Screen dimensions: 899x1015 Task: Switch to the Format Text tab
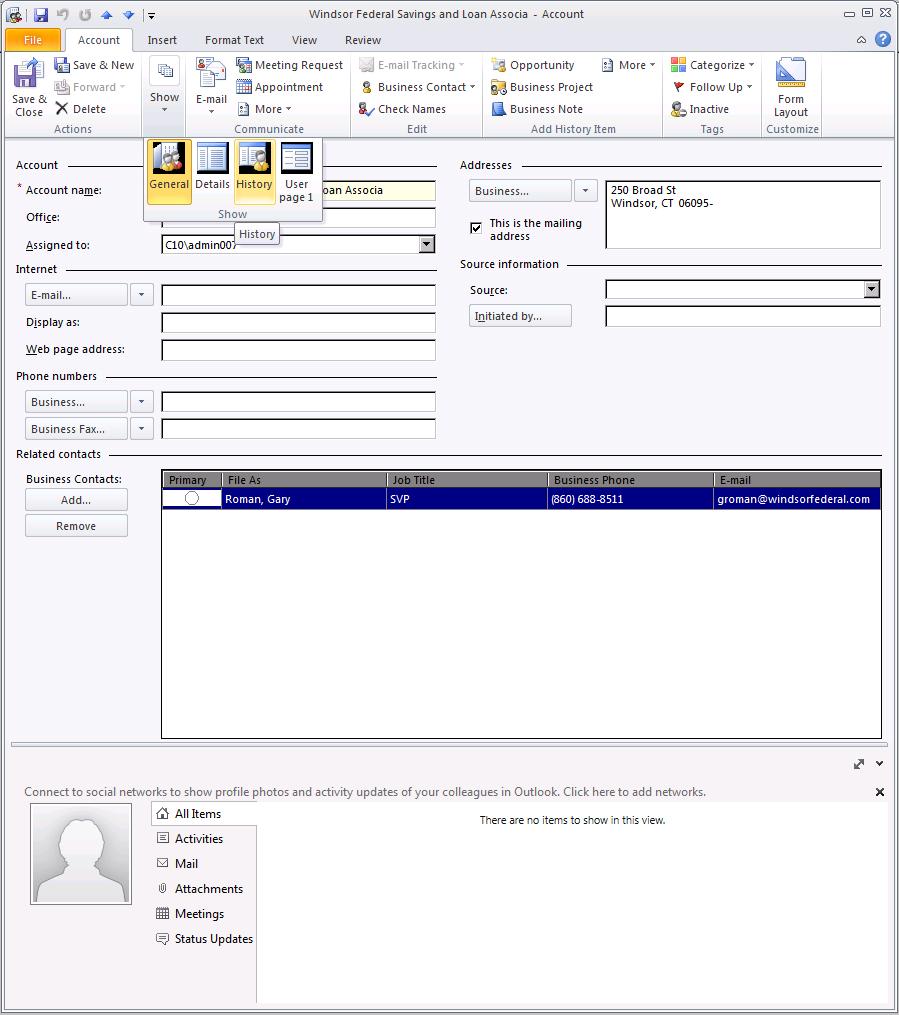click(234, 40)
